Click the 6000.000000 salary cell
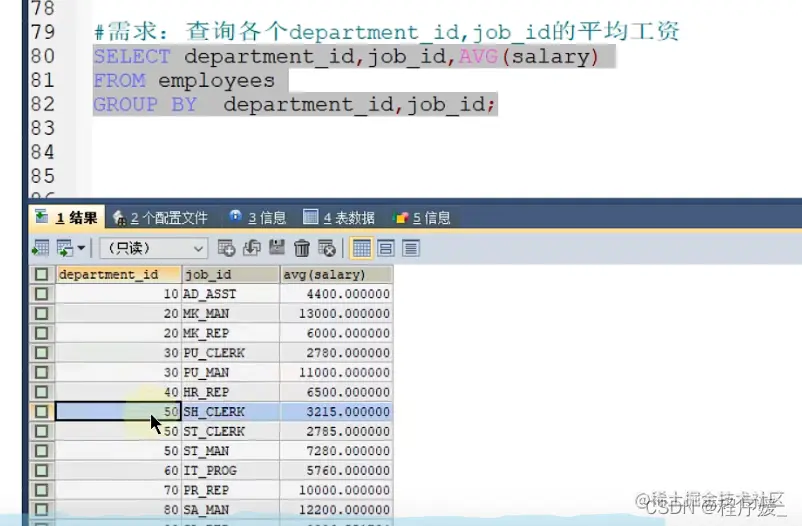Image resolution: width=802 pixels, height=526 pixels. [x=337, y=334]
